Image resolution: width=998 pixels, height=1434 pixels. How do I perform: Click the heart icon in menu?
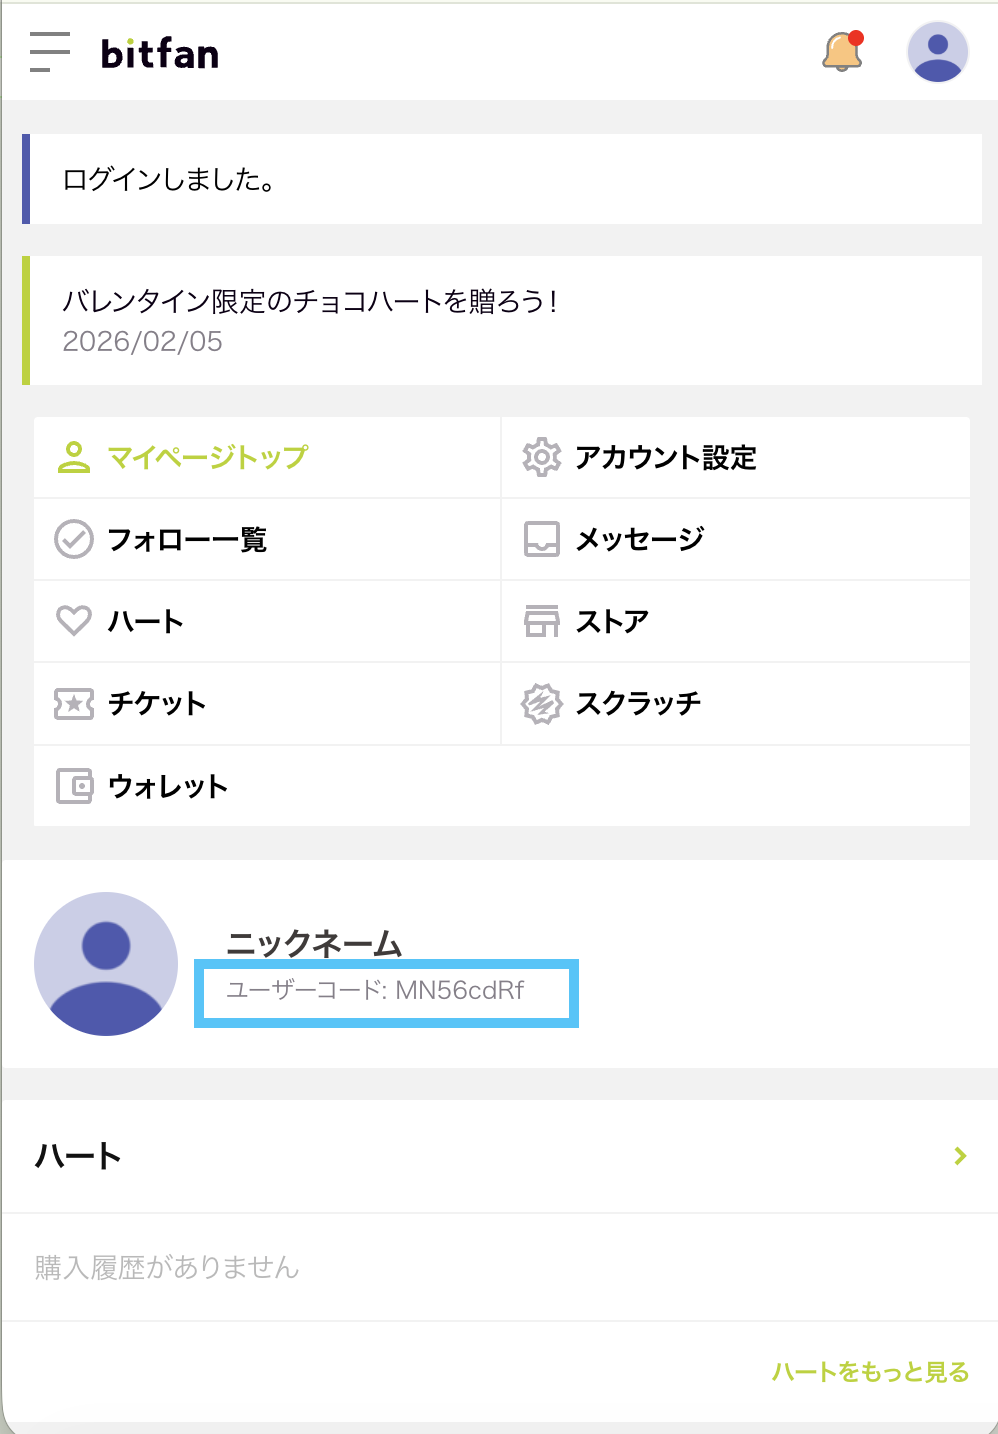pos(74,621)
